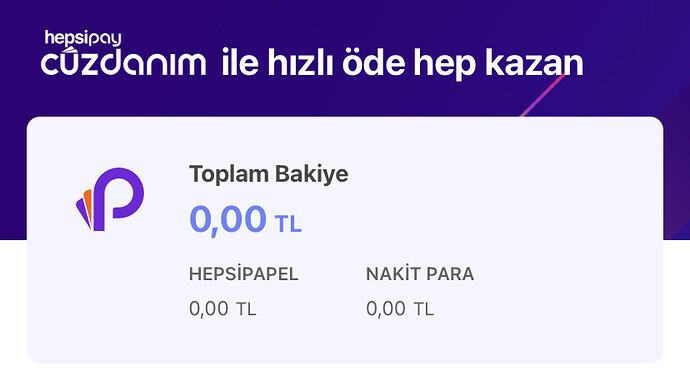Open the Toplam Bakiye heading
The width and height of the screenshot is (690, 387).
(x=268, y=174)
